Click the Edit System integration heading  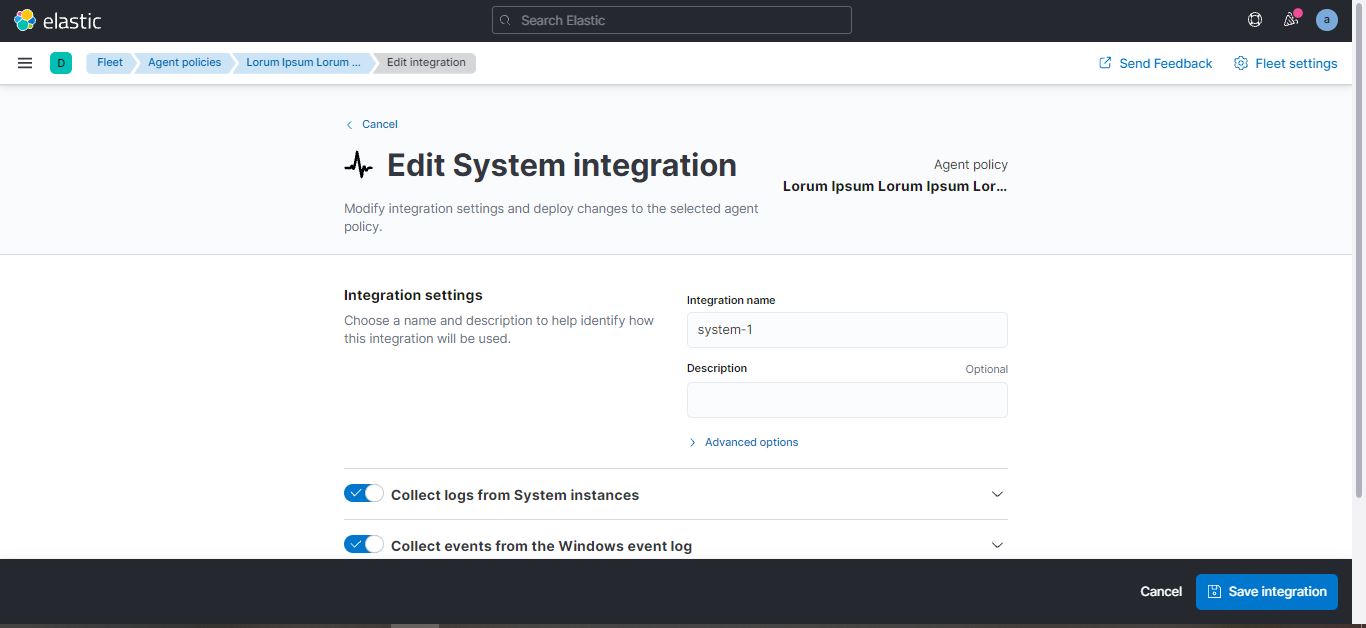[x=561, y=165]
